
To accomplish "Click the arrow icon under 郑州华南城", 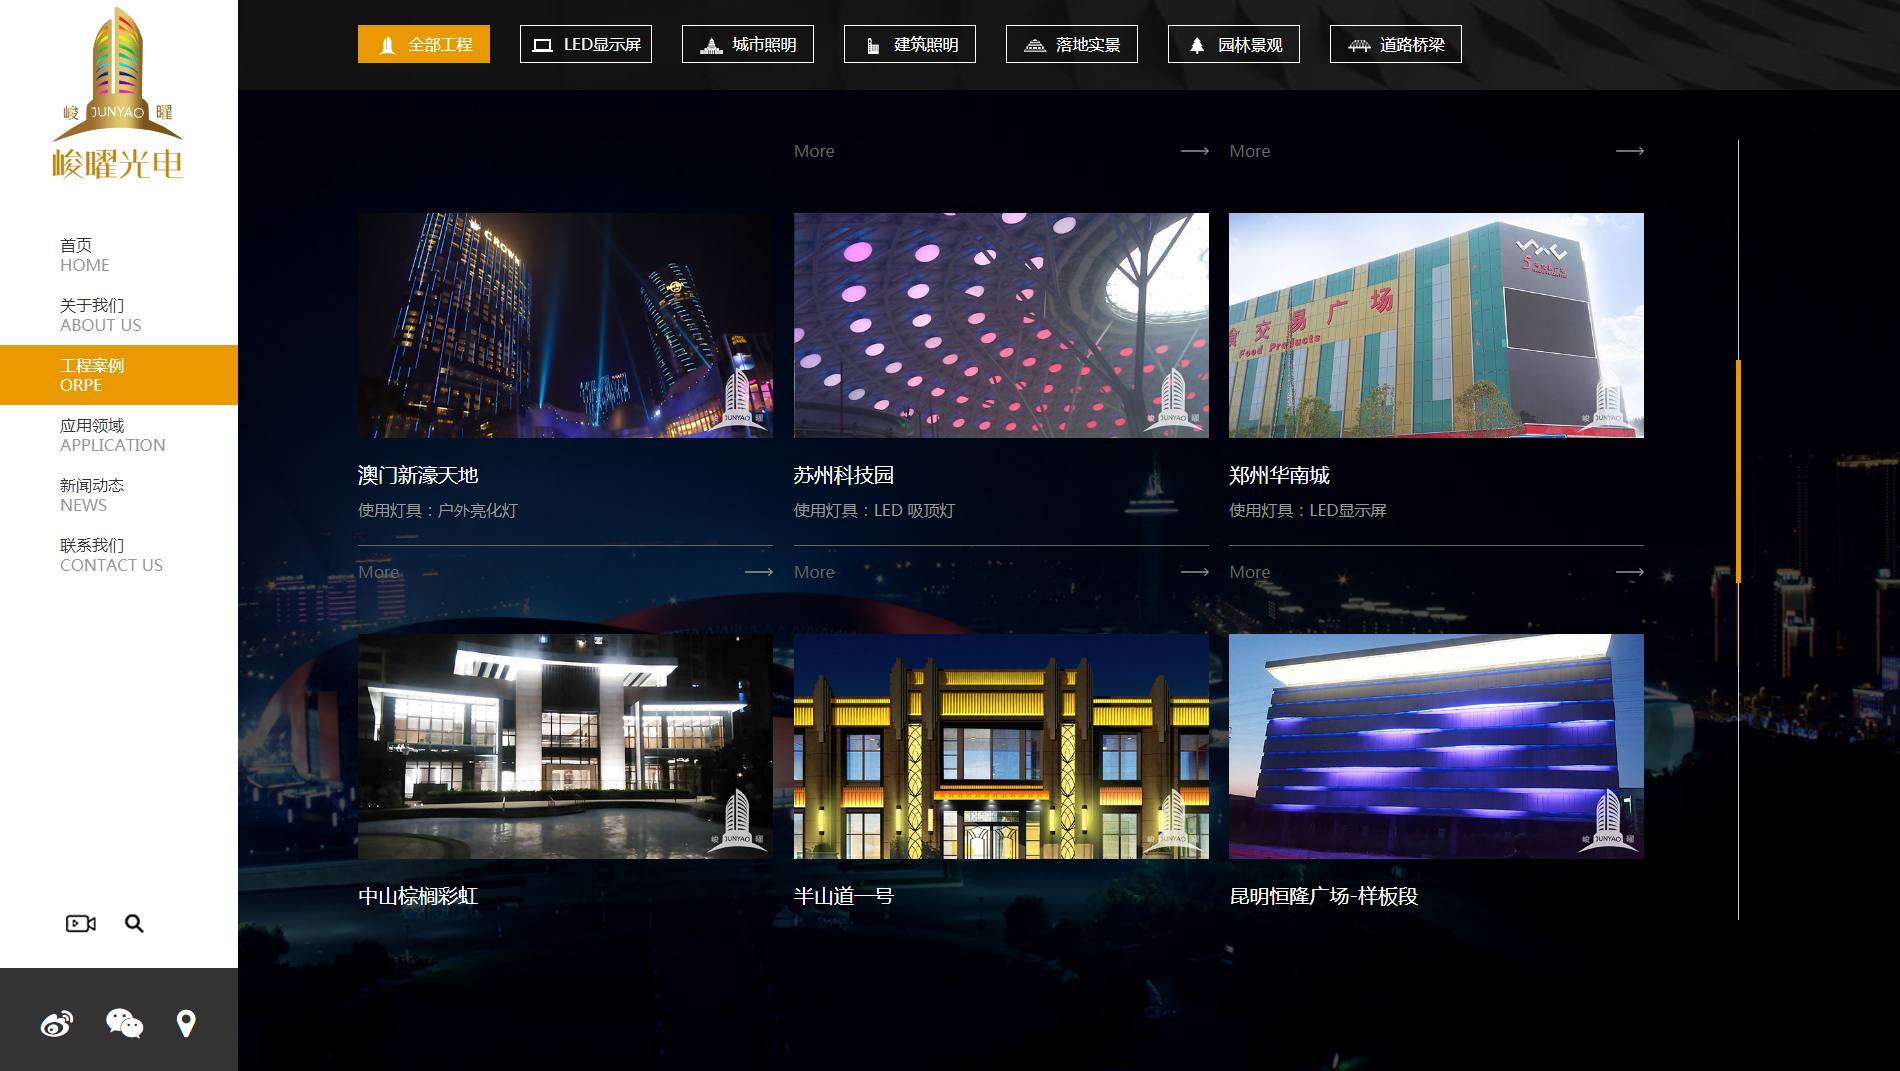I will [x=1629, y=572].
